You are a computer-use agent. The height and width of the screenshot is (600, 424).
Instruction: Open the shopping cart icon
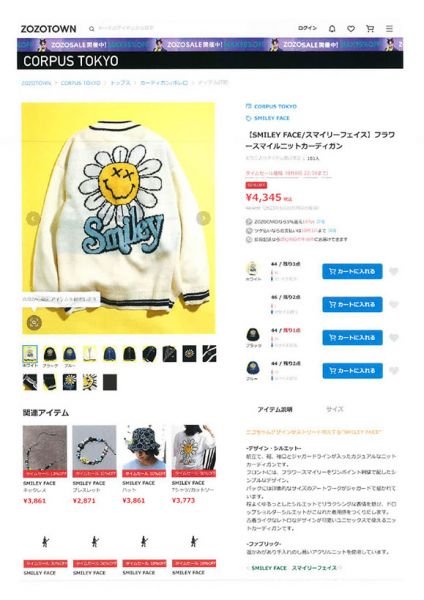[x=370, y=28]
